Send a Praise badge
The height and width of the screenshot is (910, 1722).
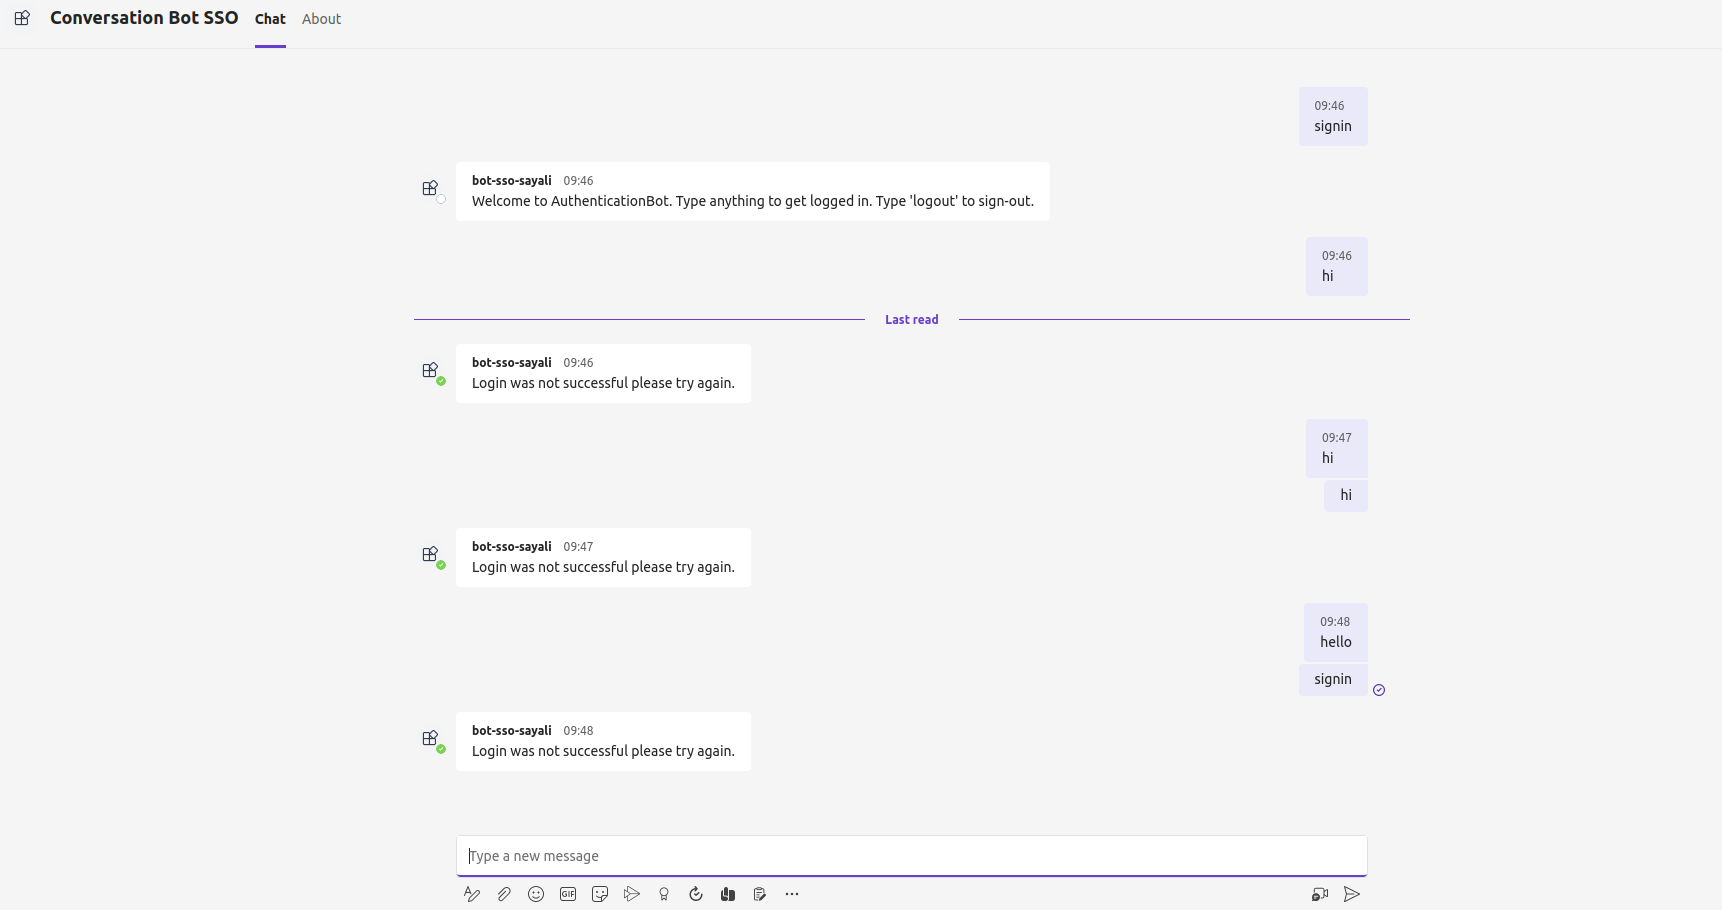coord(664,893)
